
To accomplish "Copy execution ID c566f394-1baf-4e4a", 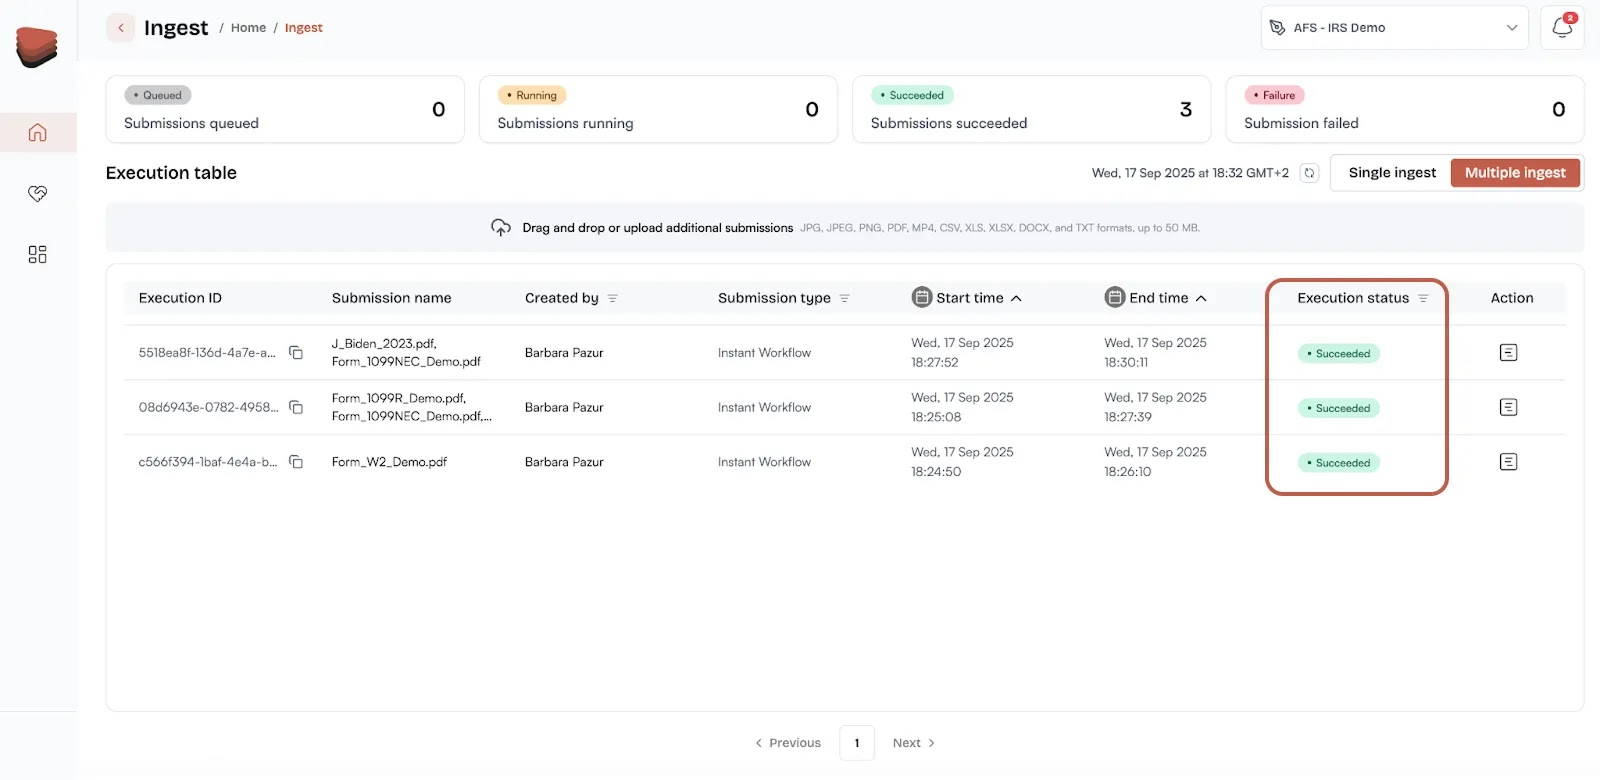I will [x=296, y=462].
